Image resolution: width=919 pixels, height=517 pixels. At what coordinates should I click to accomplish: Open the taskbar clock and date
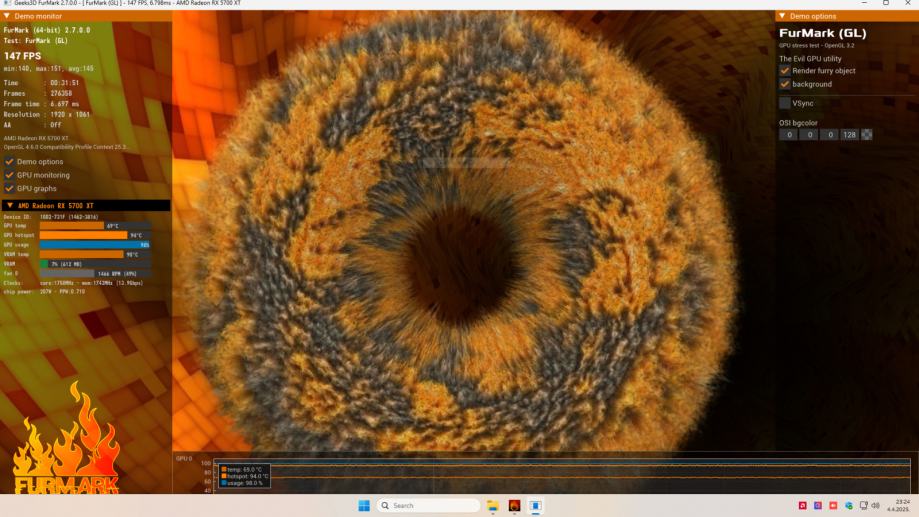point(900,505)
